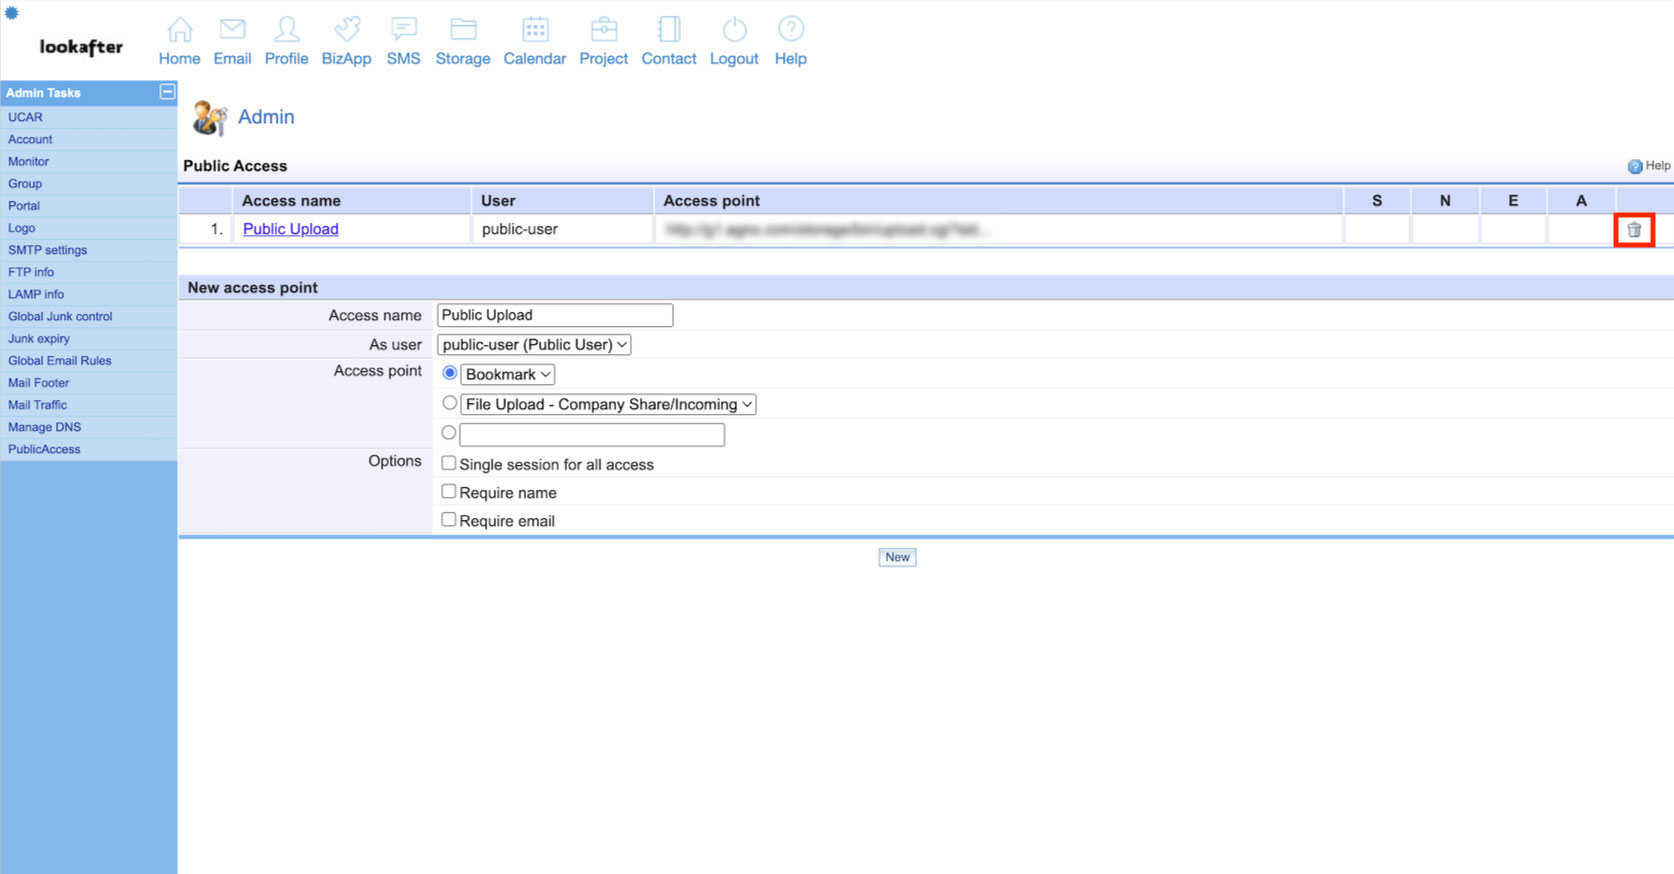Check the Require name option

[449, 492]
